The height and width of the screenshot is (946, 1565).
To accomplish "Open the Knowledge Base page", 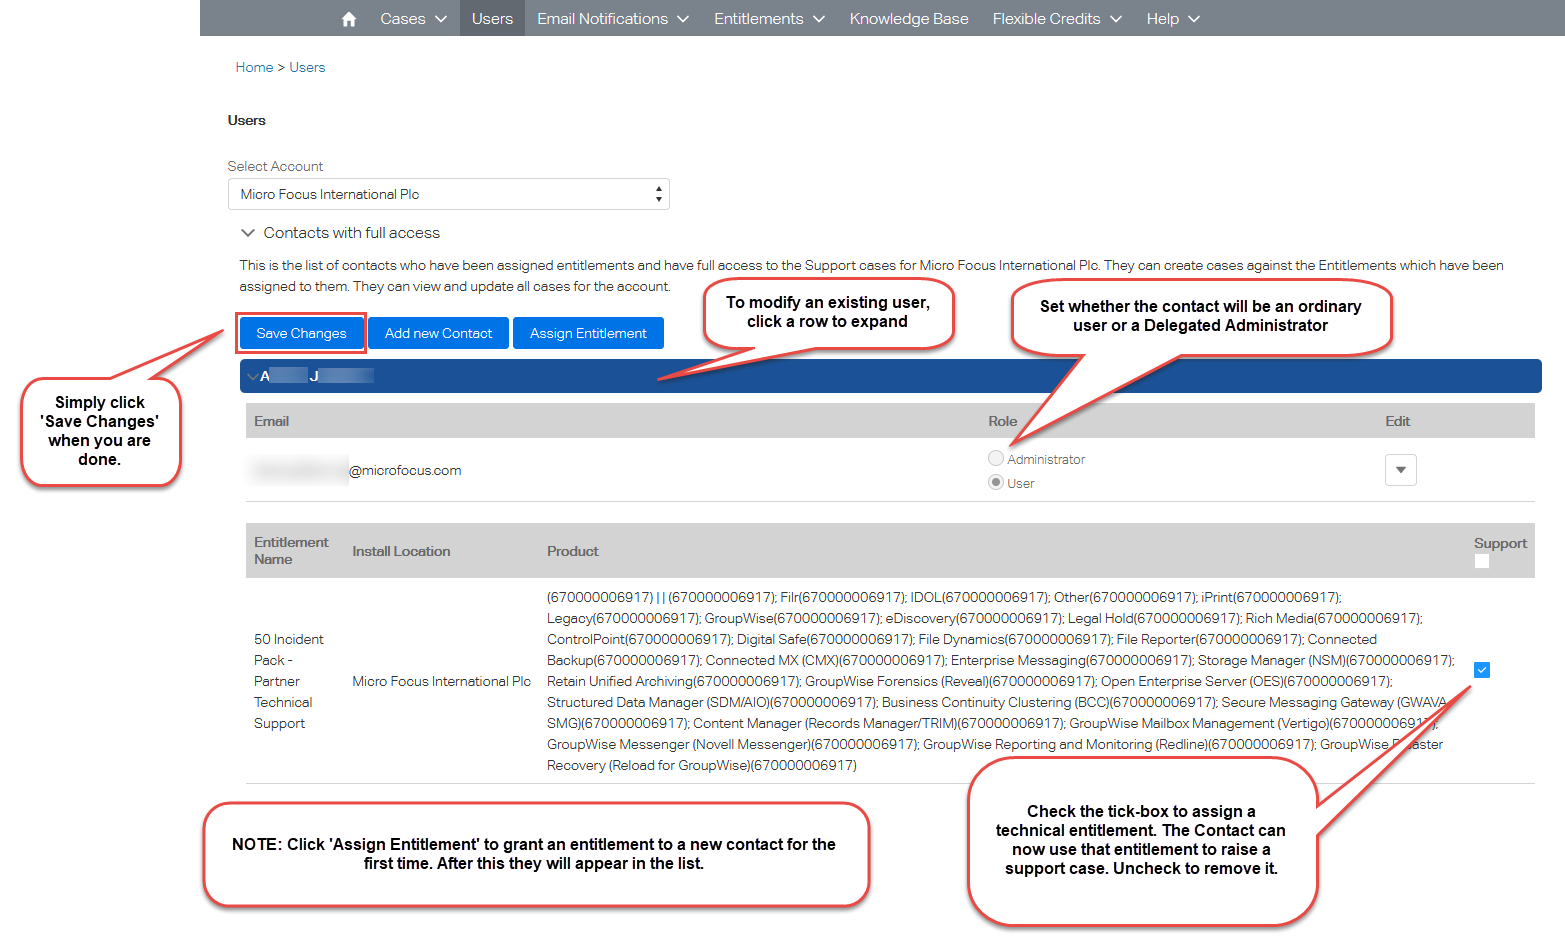I will pos(908,19).
